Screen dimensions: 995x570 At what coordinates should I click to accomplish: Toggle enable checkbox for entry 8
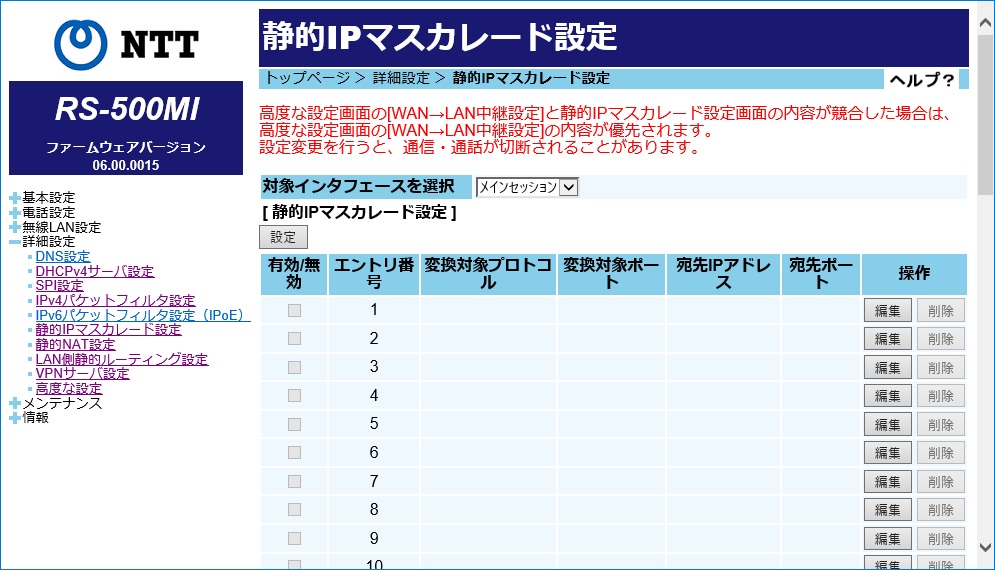point(294,510)
